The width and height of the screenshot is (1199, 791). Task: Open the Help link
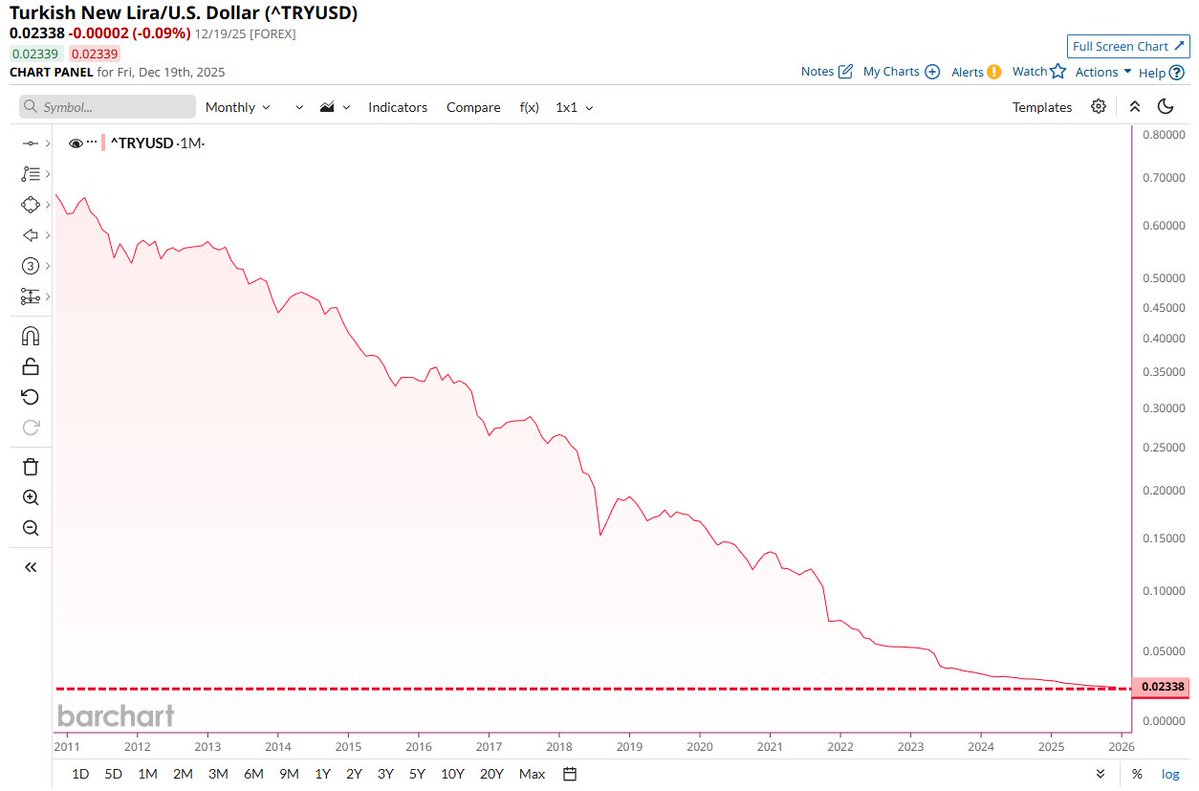pyautogui.click(x=1161, y=73)
